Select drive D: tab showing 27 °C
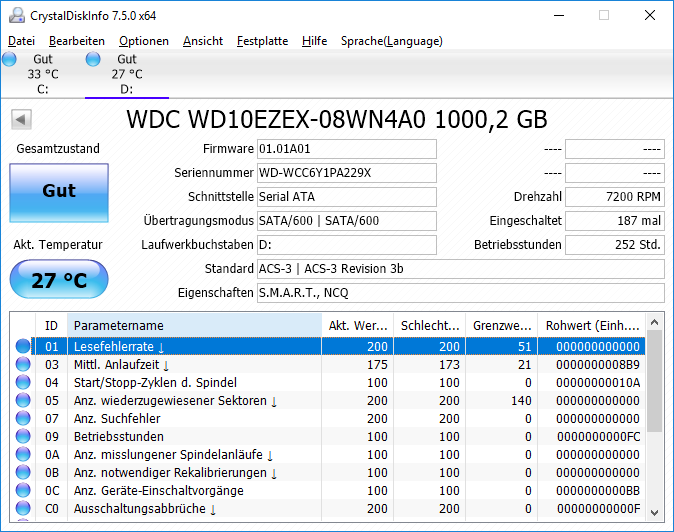 coord(127,74)
